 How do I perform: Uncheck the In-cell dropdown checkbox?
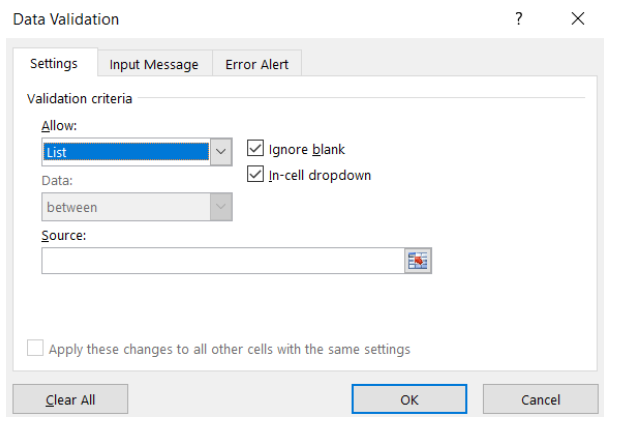pyautogui.click(x=255, y=174)
